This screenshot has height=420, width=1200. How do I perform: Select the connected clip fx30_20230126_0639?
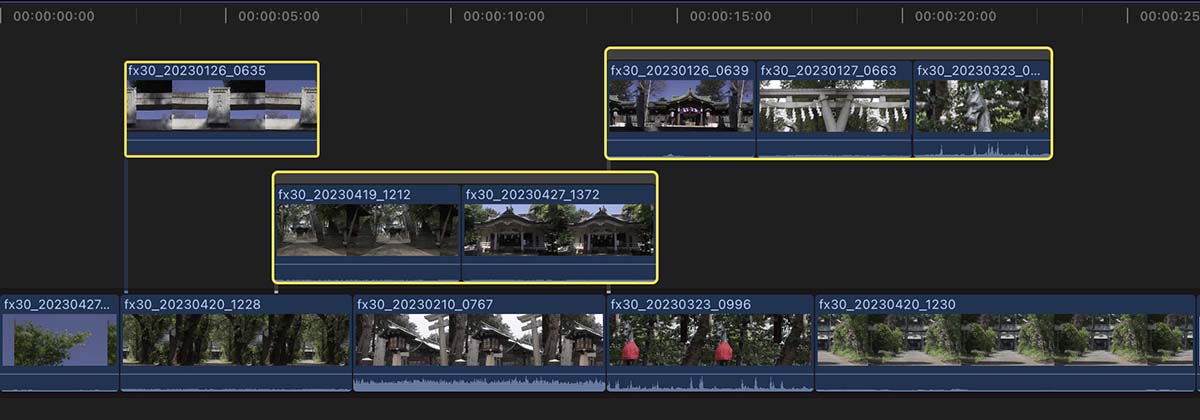tap(681, 109)
